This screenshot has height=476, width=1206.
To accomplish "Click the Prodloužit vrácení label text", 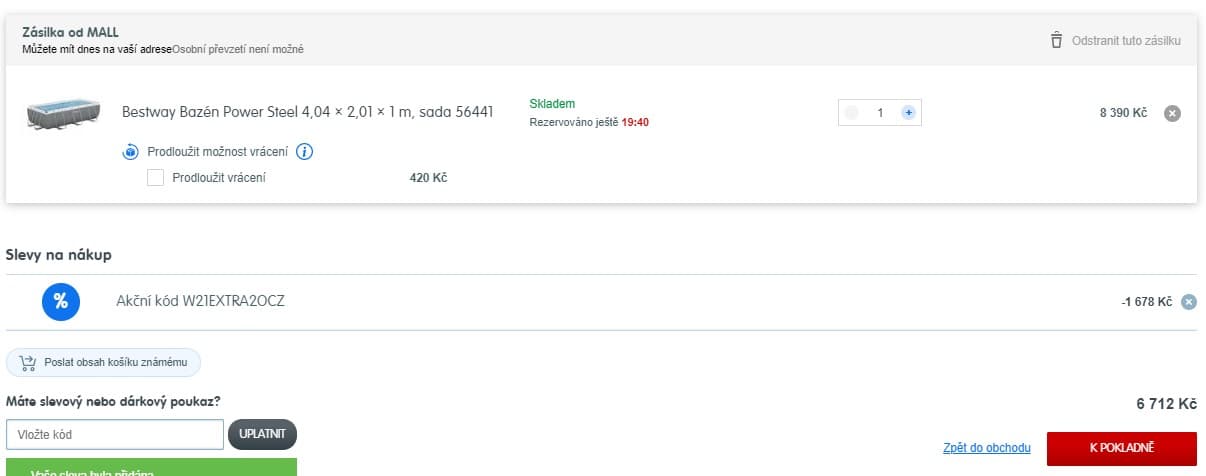I will point(219,178).
